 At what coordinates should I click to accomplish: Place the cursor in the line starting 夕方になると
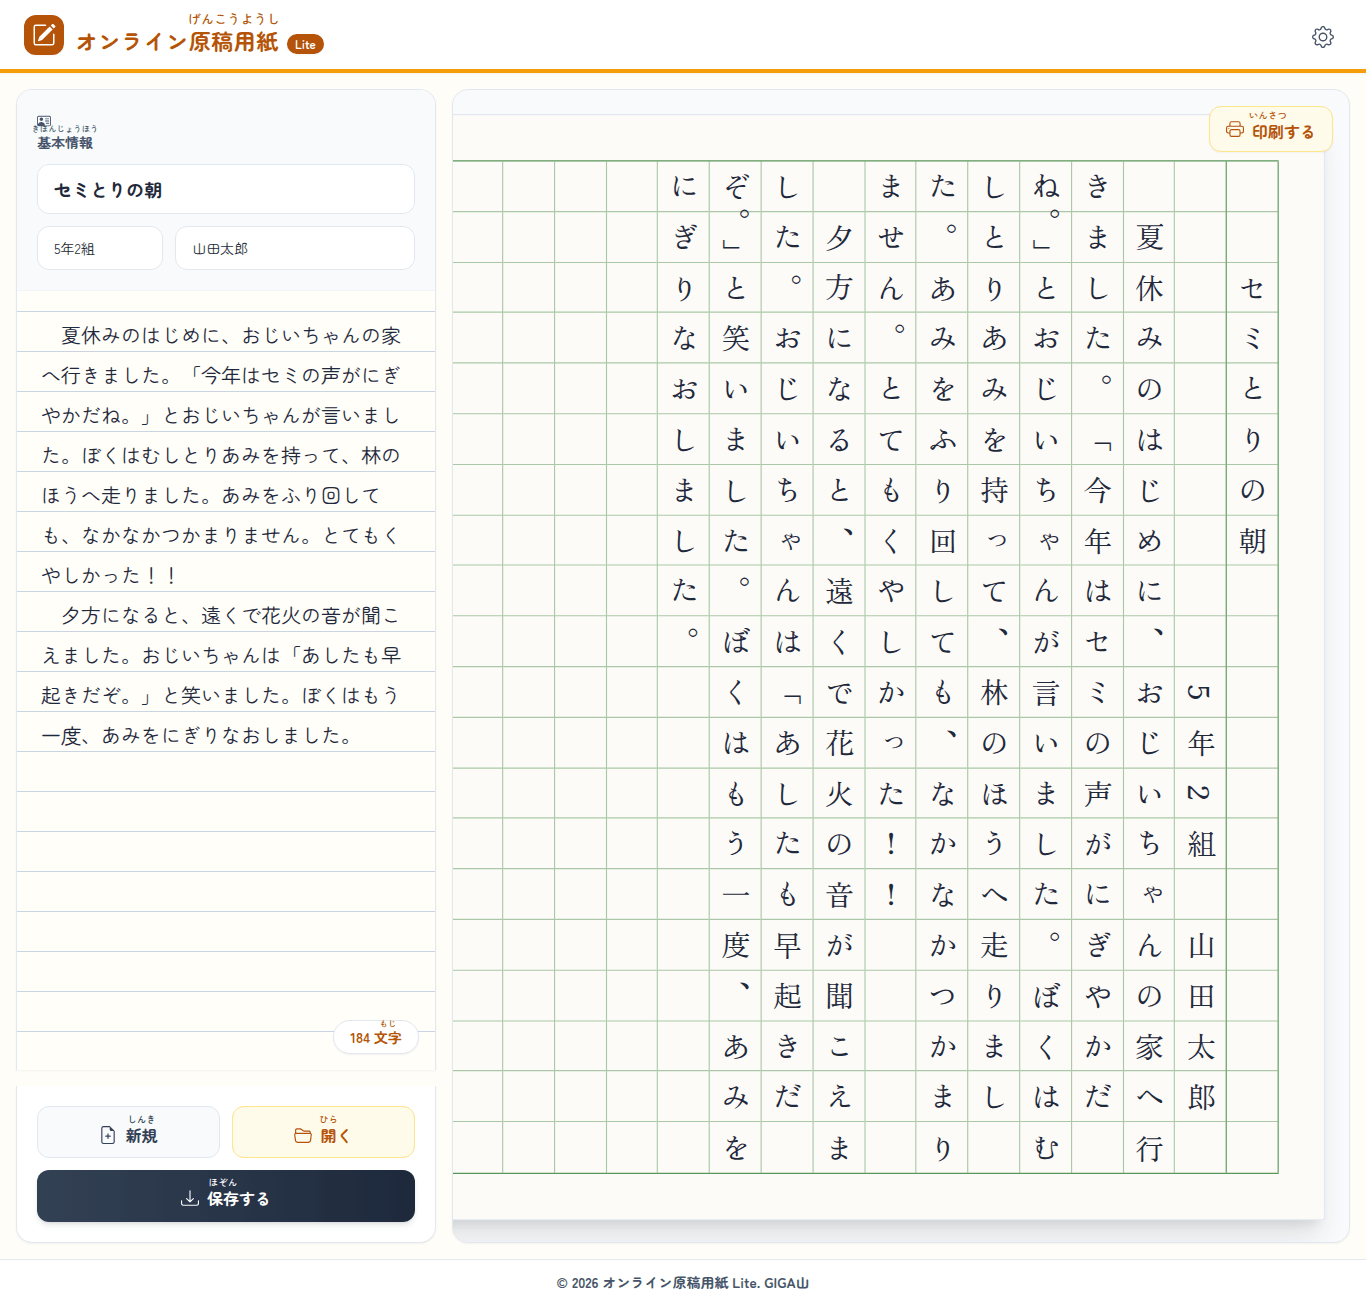[226, 615]
